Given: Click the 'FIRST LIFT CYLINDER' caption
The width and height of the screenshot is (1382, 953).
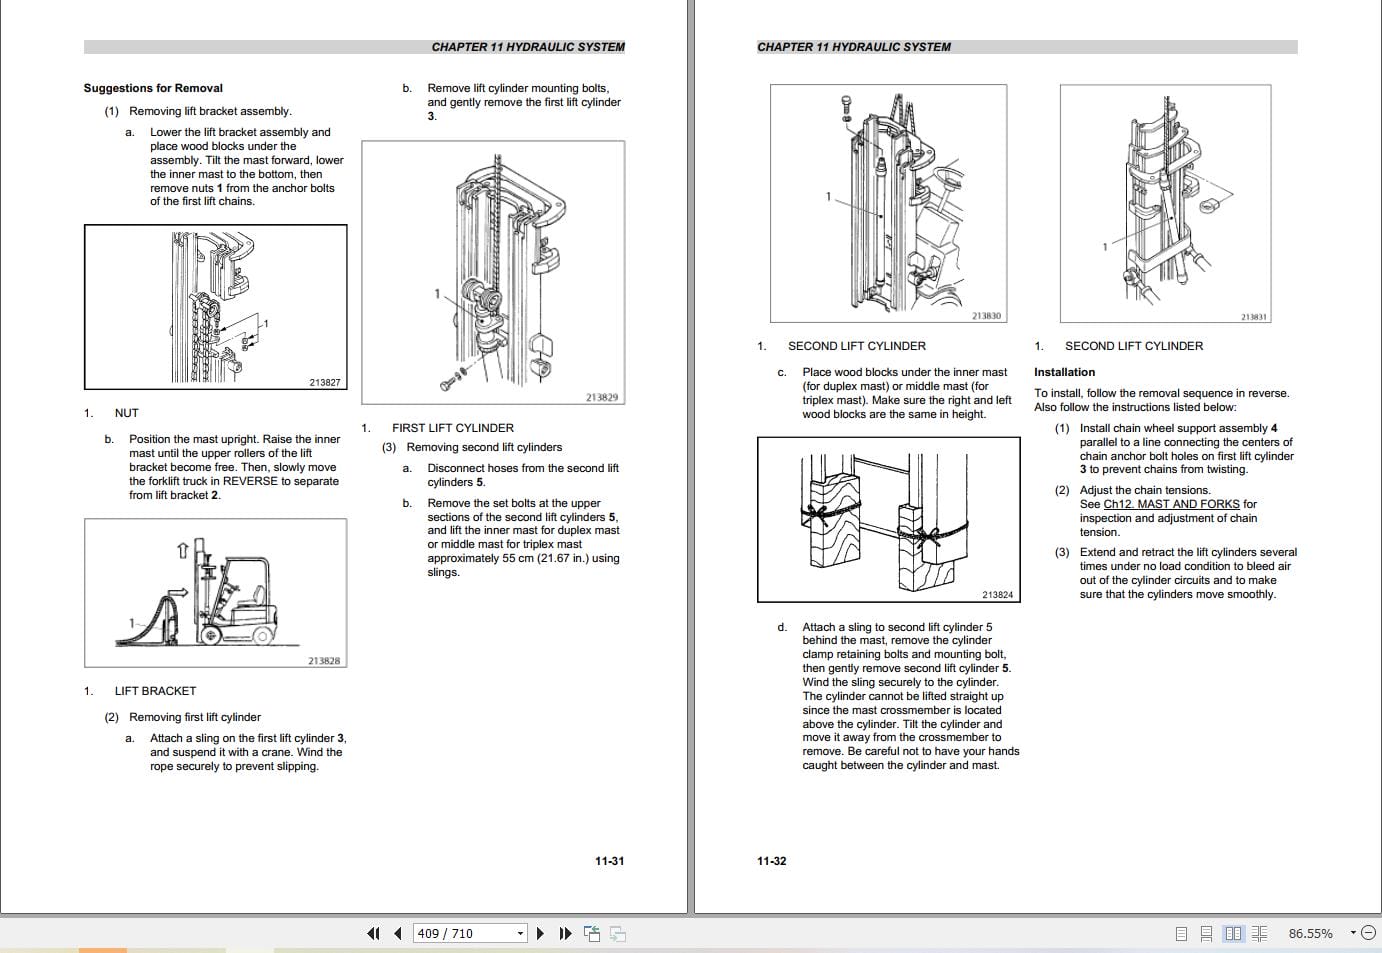Looking at the screenshot, I should pyautogui.click(x=453, y=428).
